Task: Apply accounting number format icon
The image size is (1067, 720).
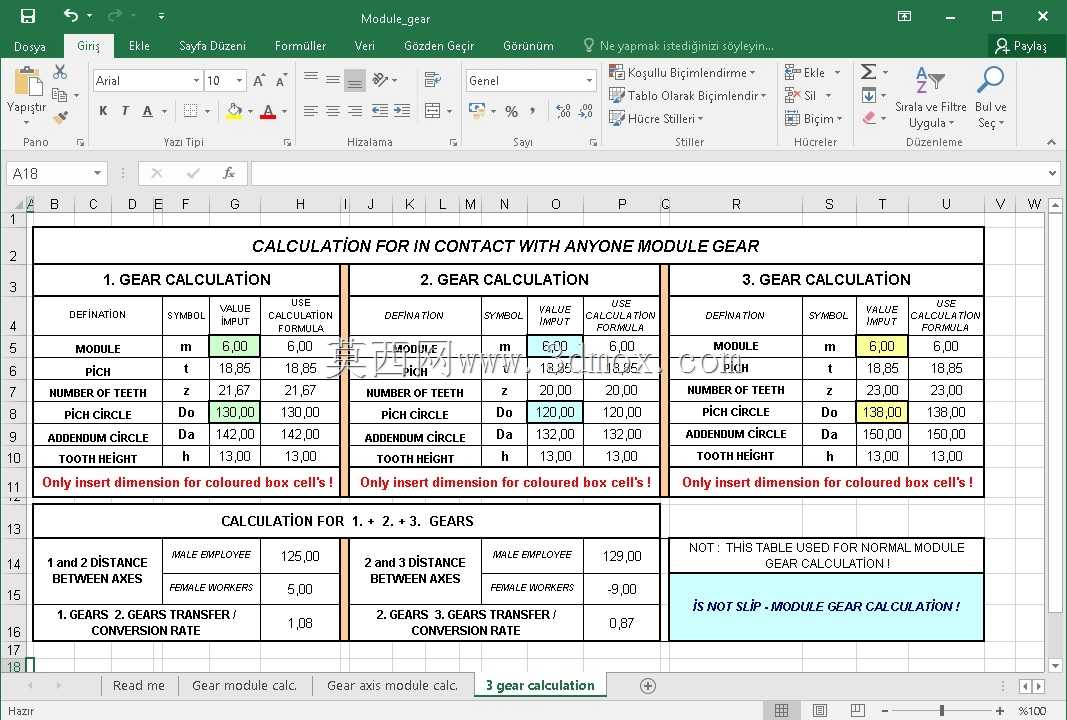Action: [477, 110]
